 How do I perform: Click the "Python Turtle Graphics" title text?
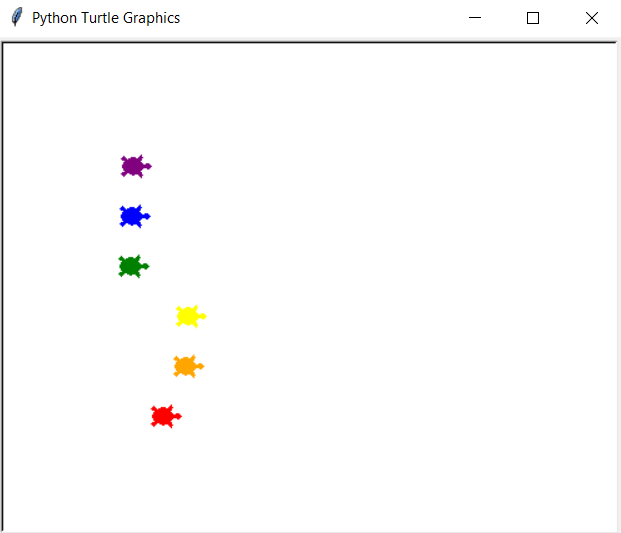coord(106,18)
